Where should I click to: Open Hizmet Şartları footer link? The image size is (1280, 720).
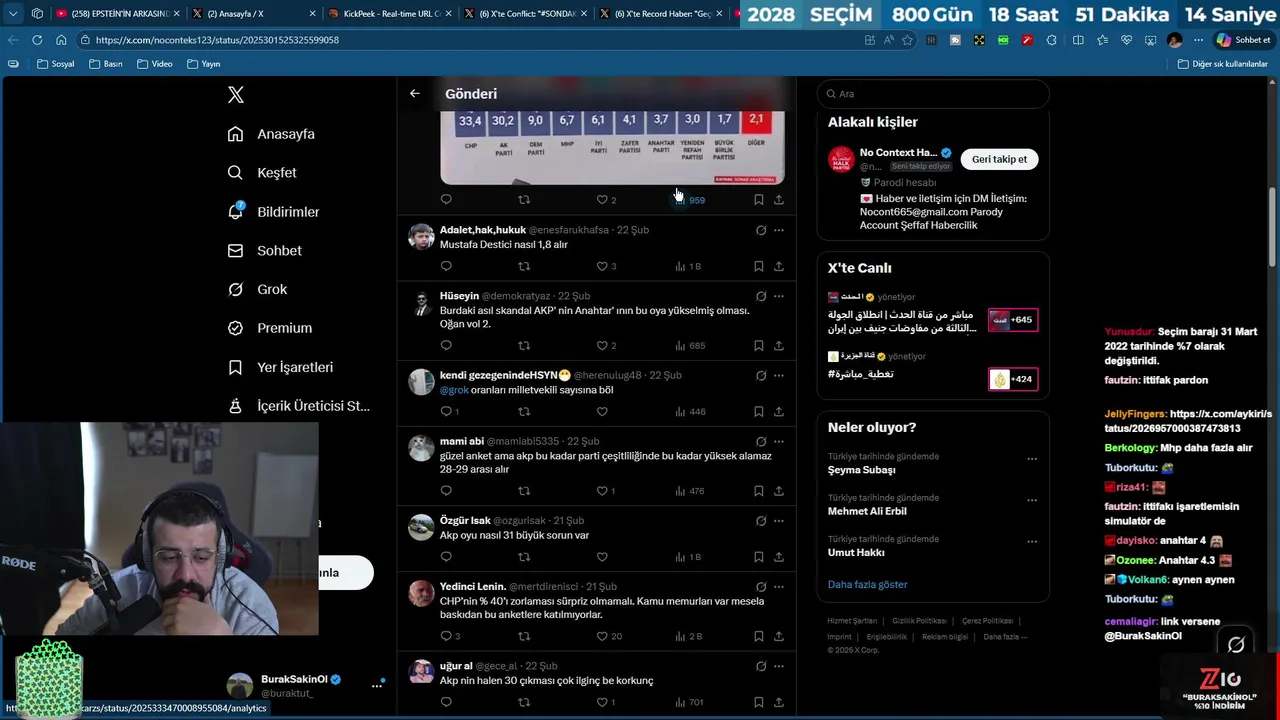[852, 621]
